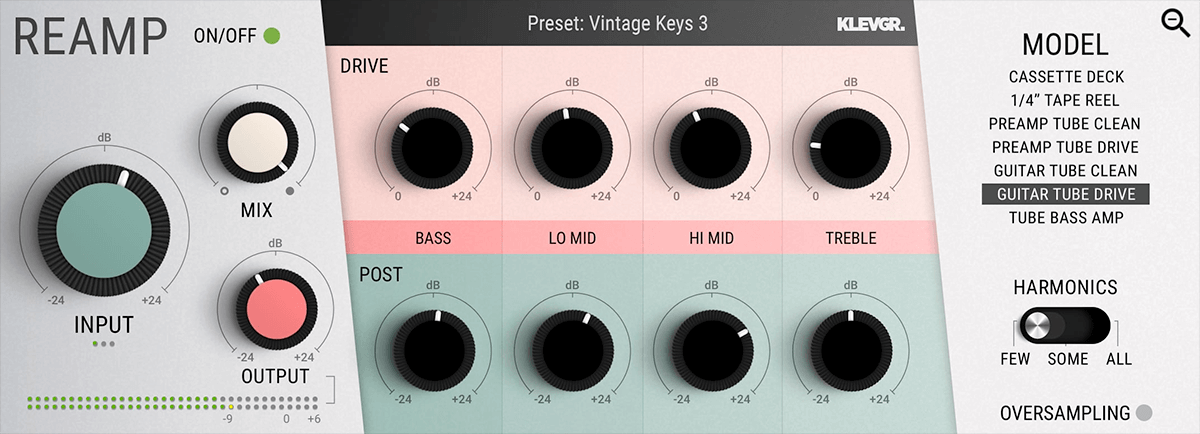1200x434 pixels.
Task: Click the three dots below INPUT
Action: 102,344
